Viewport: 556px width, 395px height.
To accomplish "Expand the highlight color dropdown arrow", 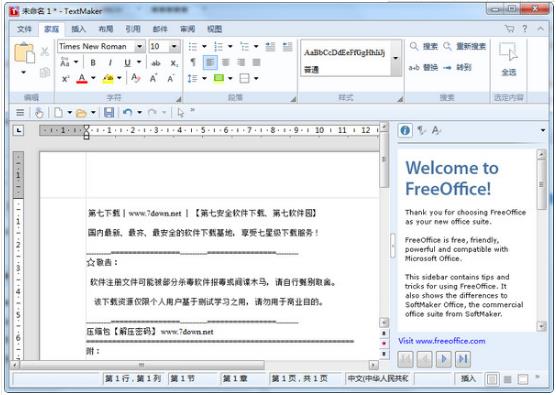I will 119,78.
